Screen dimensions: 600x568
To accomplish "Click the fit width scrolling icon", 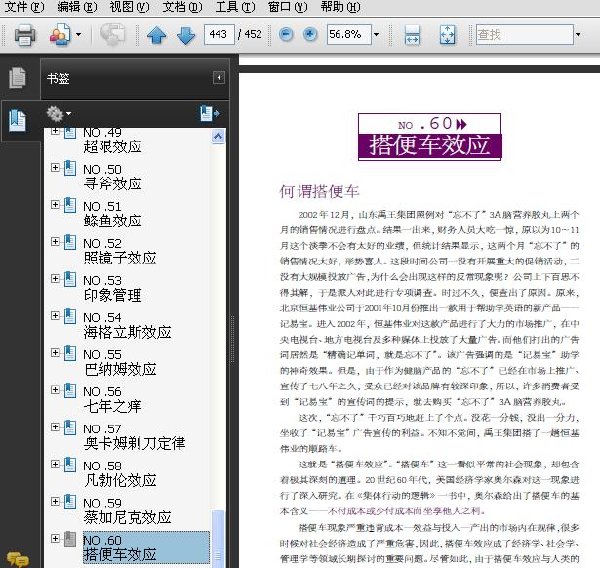I will click(412, 35).
